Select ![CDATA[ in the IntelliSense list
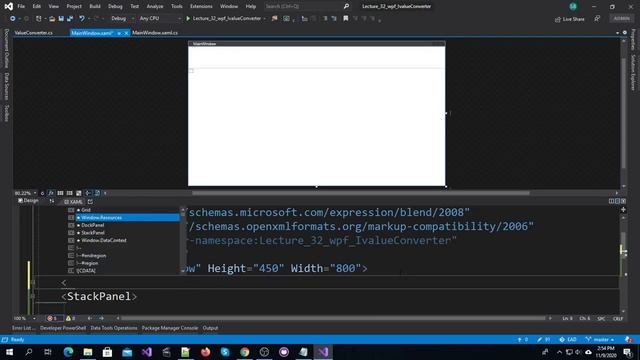Viewport: 640px width, 360px height. click(x=124, y=271)
